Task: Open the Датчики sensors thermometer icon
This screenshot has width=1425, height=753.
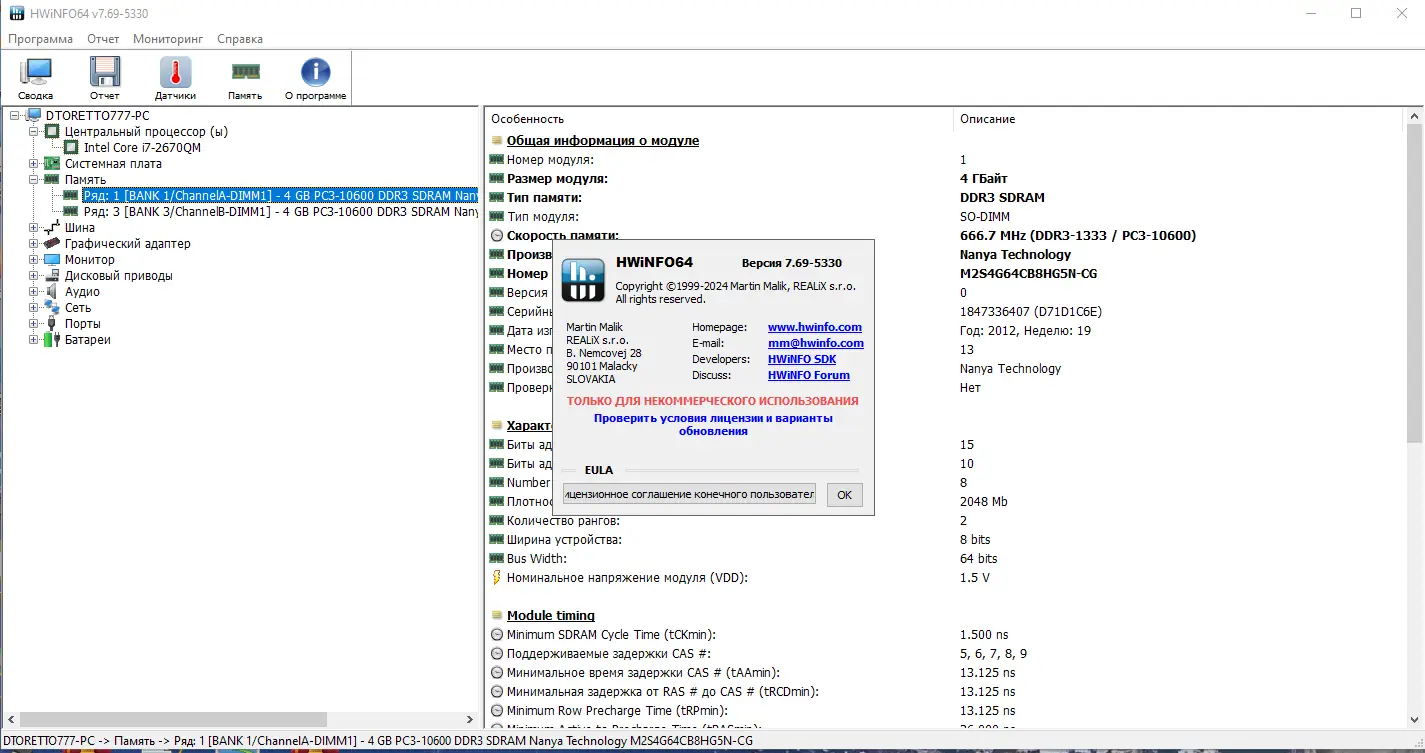Action: pos(175,78)
